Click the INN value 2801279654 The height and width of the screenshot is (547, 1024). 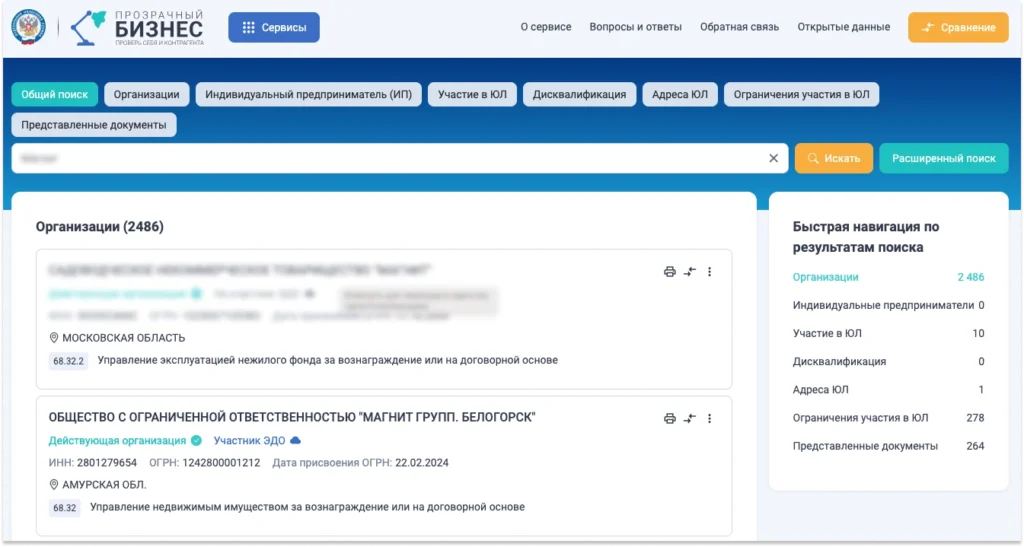coord(107,463)
